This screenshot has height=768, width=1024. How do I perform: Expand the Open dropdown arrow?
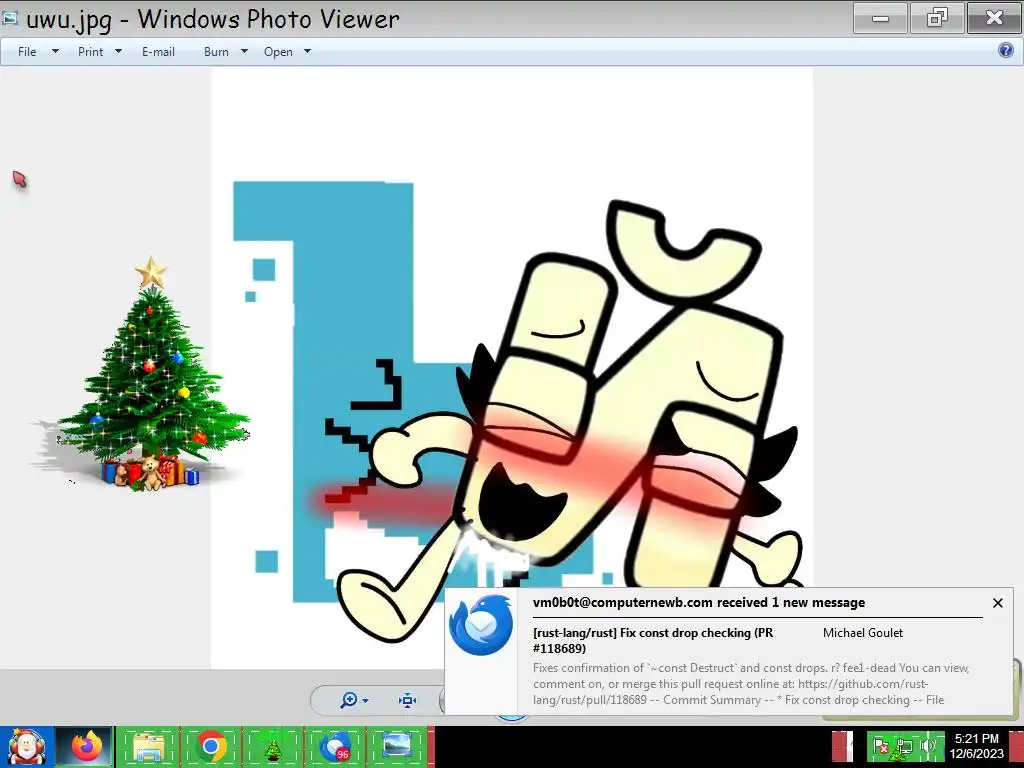[308, 51]
